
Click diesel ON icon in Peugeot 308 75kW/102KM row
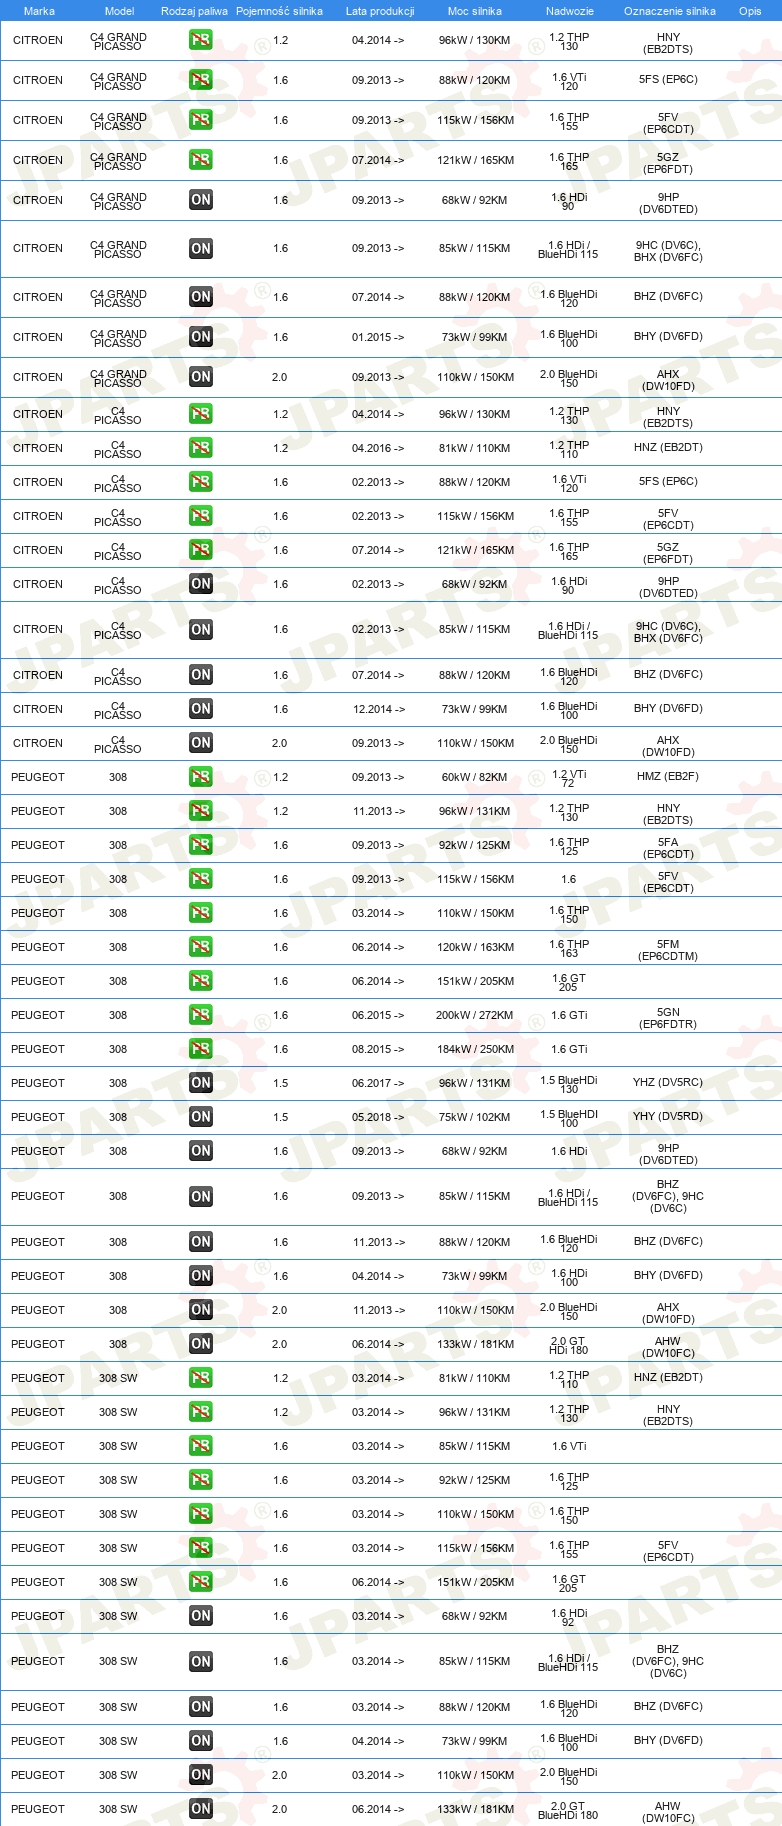[x=201, y=1117]
